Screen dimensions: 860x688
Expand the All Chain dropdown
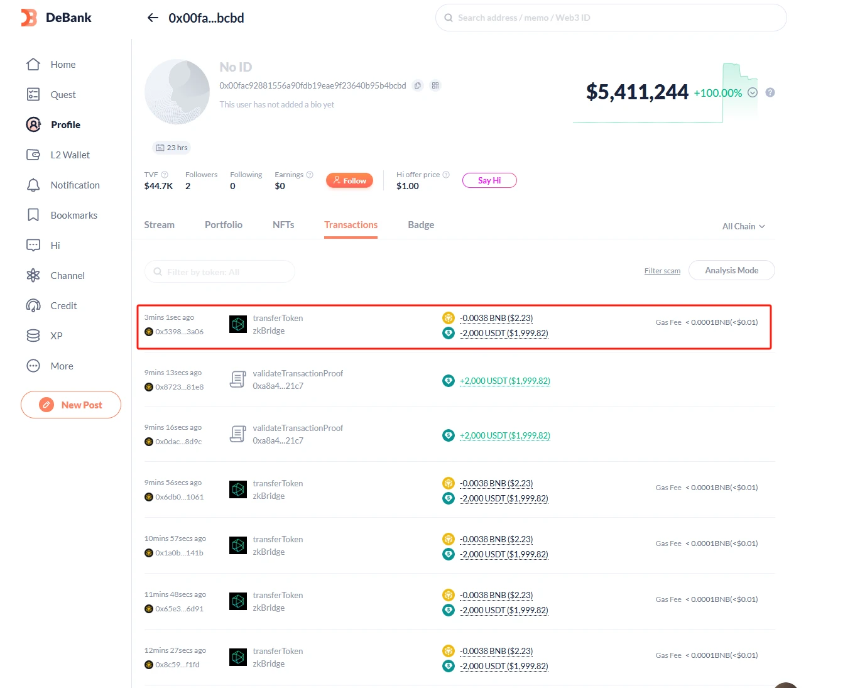(x=743, y=226)
